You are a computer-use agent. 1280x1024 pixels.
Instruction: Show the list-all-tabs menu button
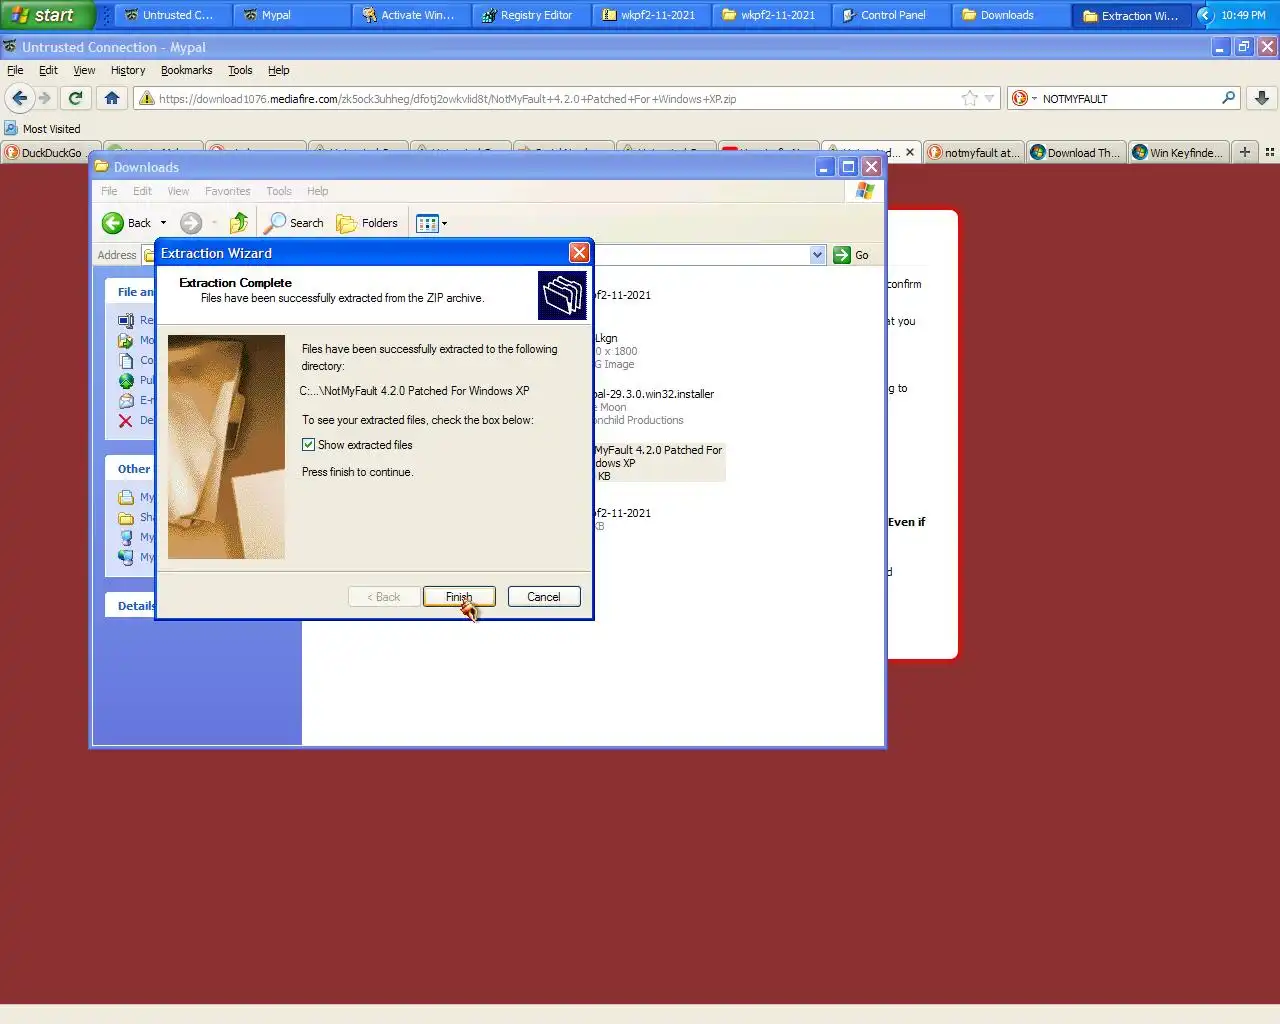click(1270, 152)
